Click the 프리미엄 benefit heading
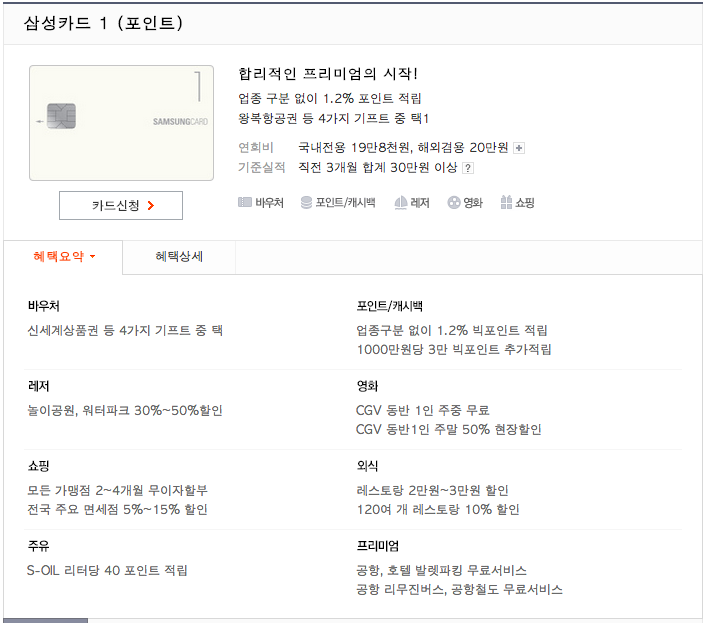 [x=378, y=546]
